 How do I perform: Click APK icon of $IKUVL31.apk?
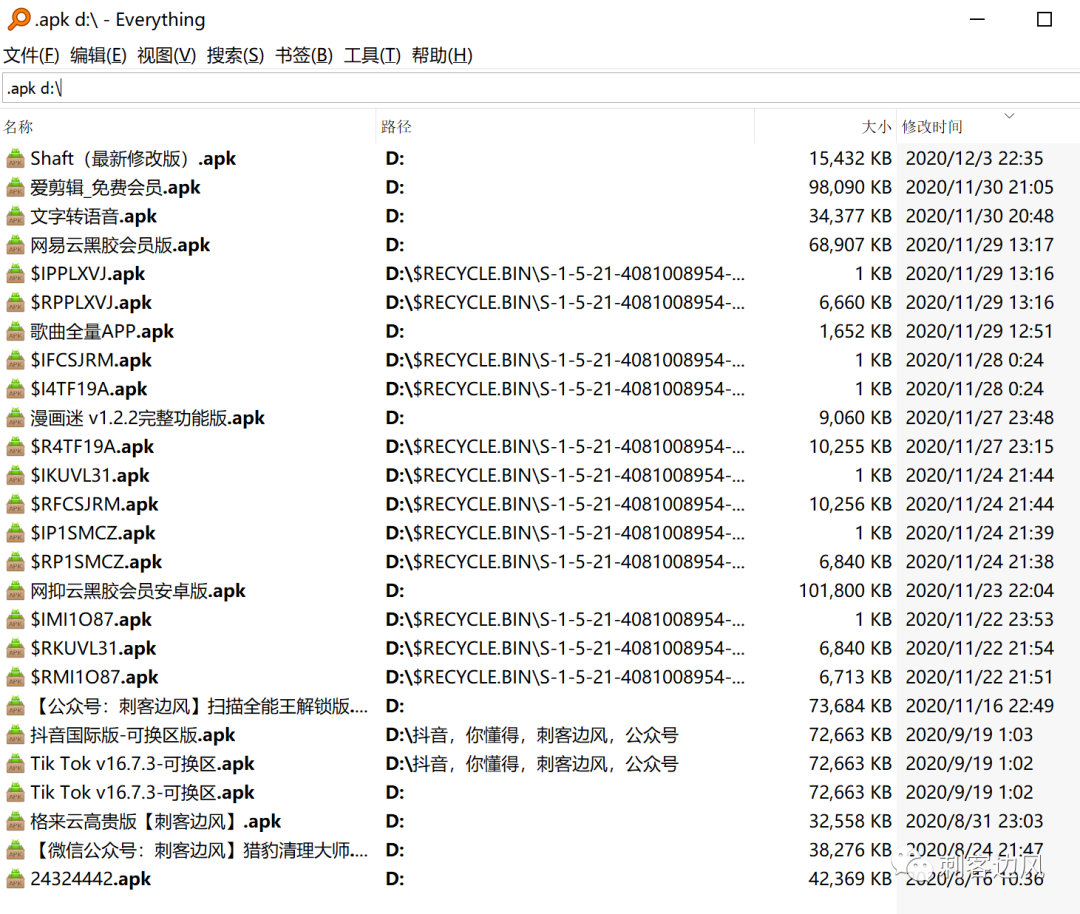click(15, 476)
